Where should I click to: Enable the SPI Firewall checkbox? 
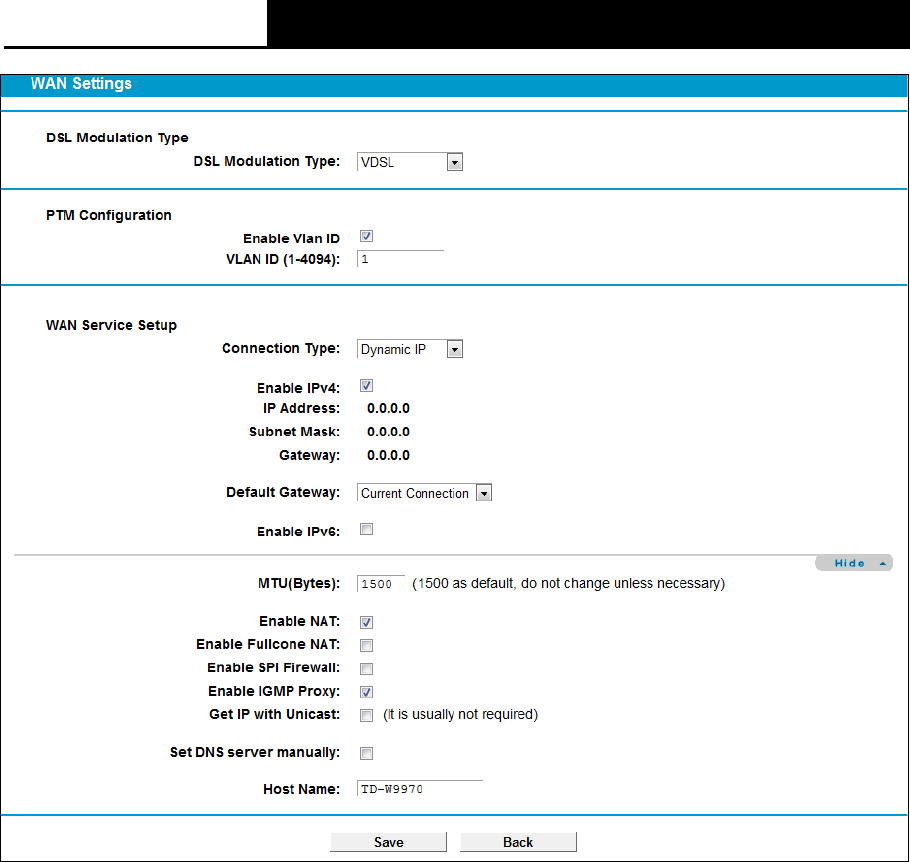(x=366, y=669)
